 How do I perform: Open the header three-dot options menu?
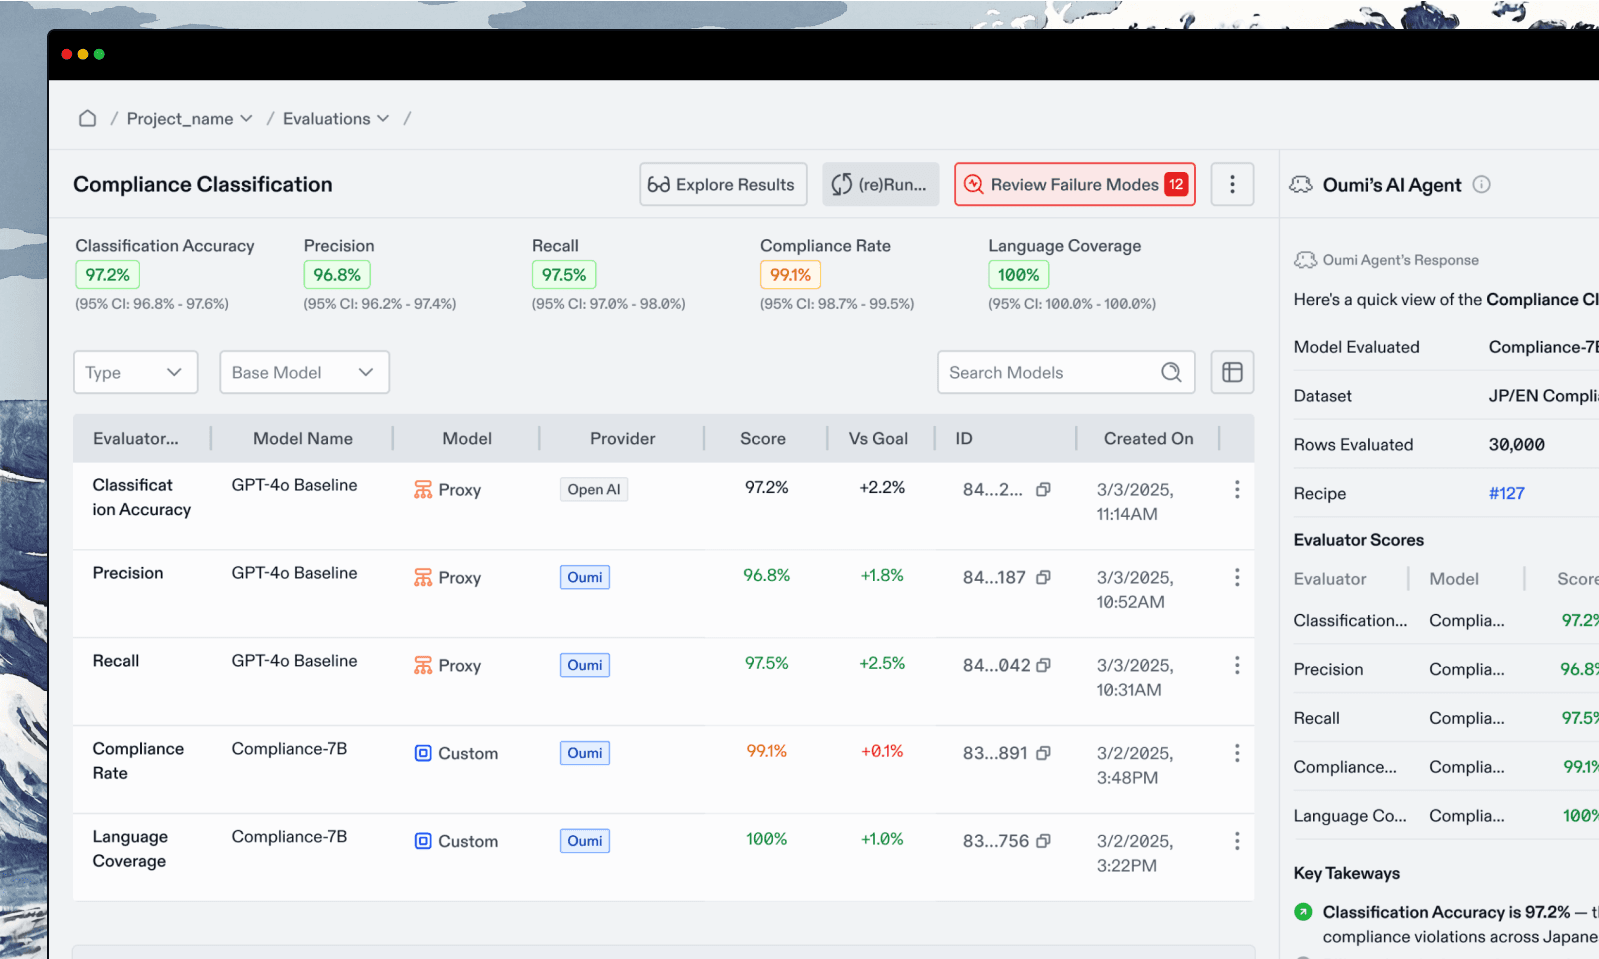pyautogui.click(x=1232, y=184)
